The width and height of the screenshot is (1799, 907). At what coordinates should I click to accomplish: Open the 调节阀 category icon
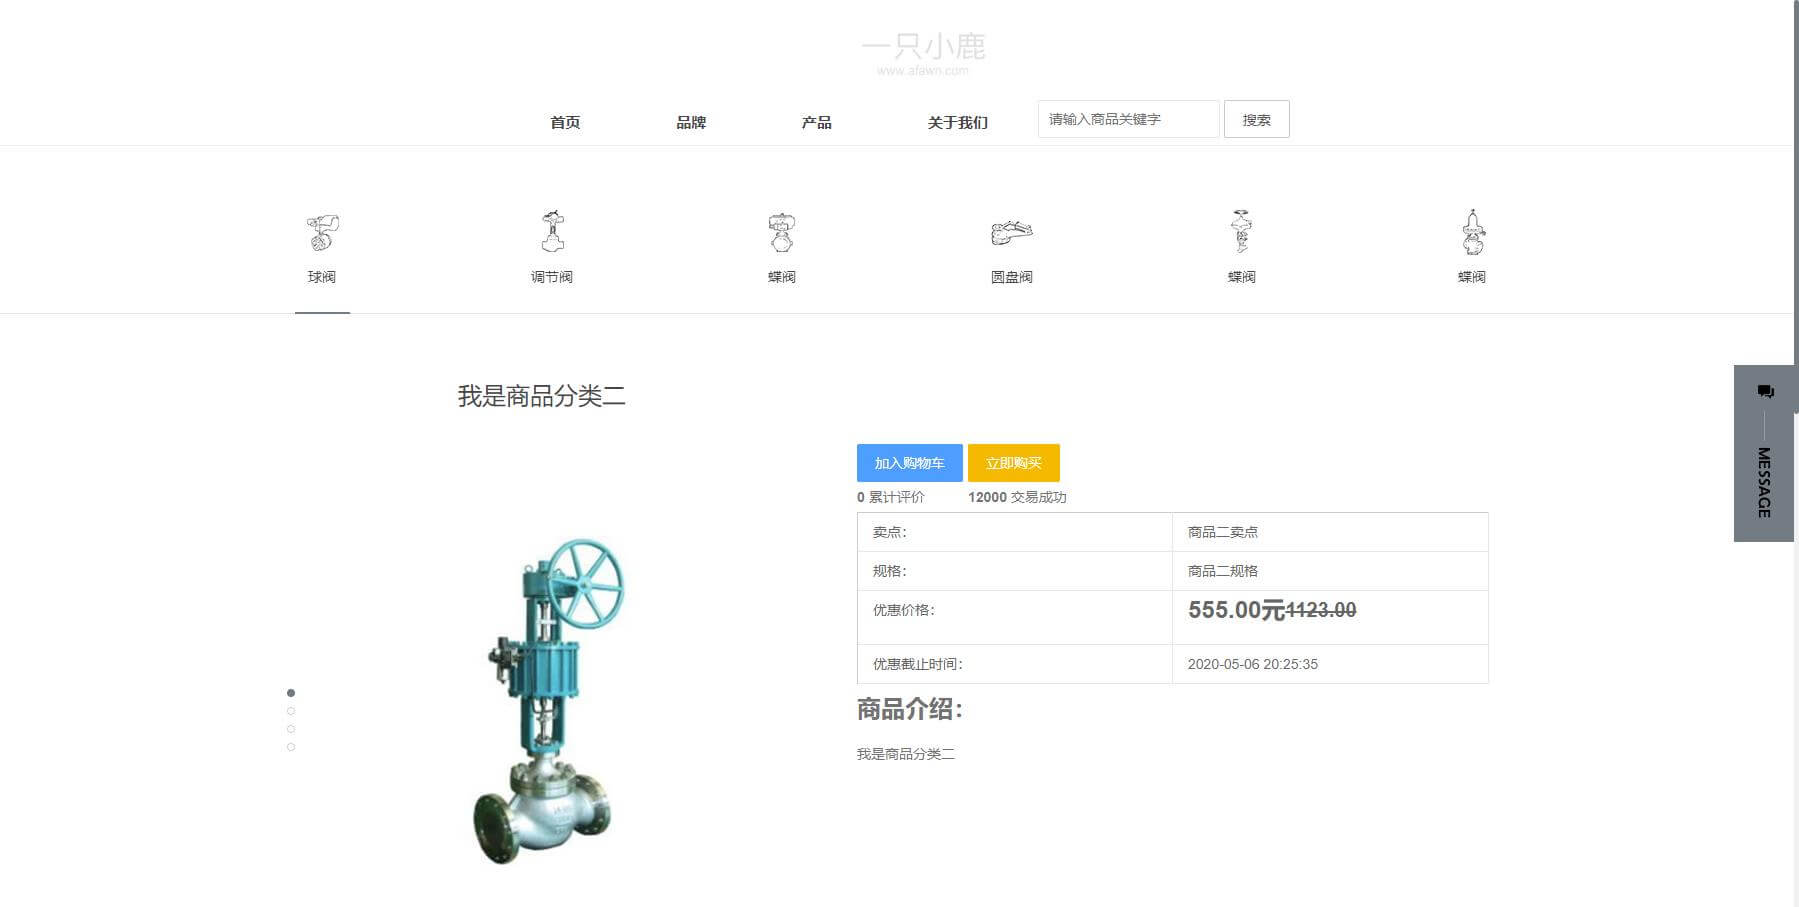(x=552, y=232)
